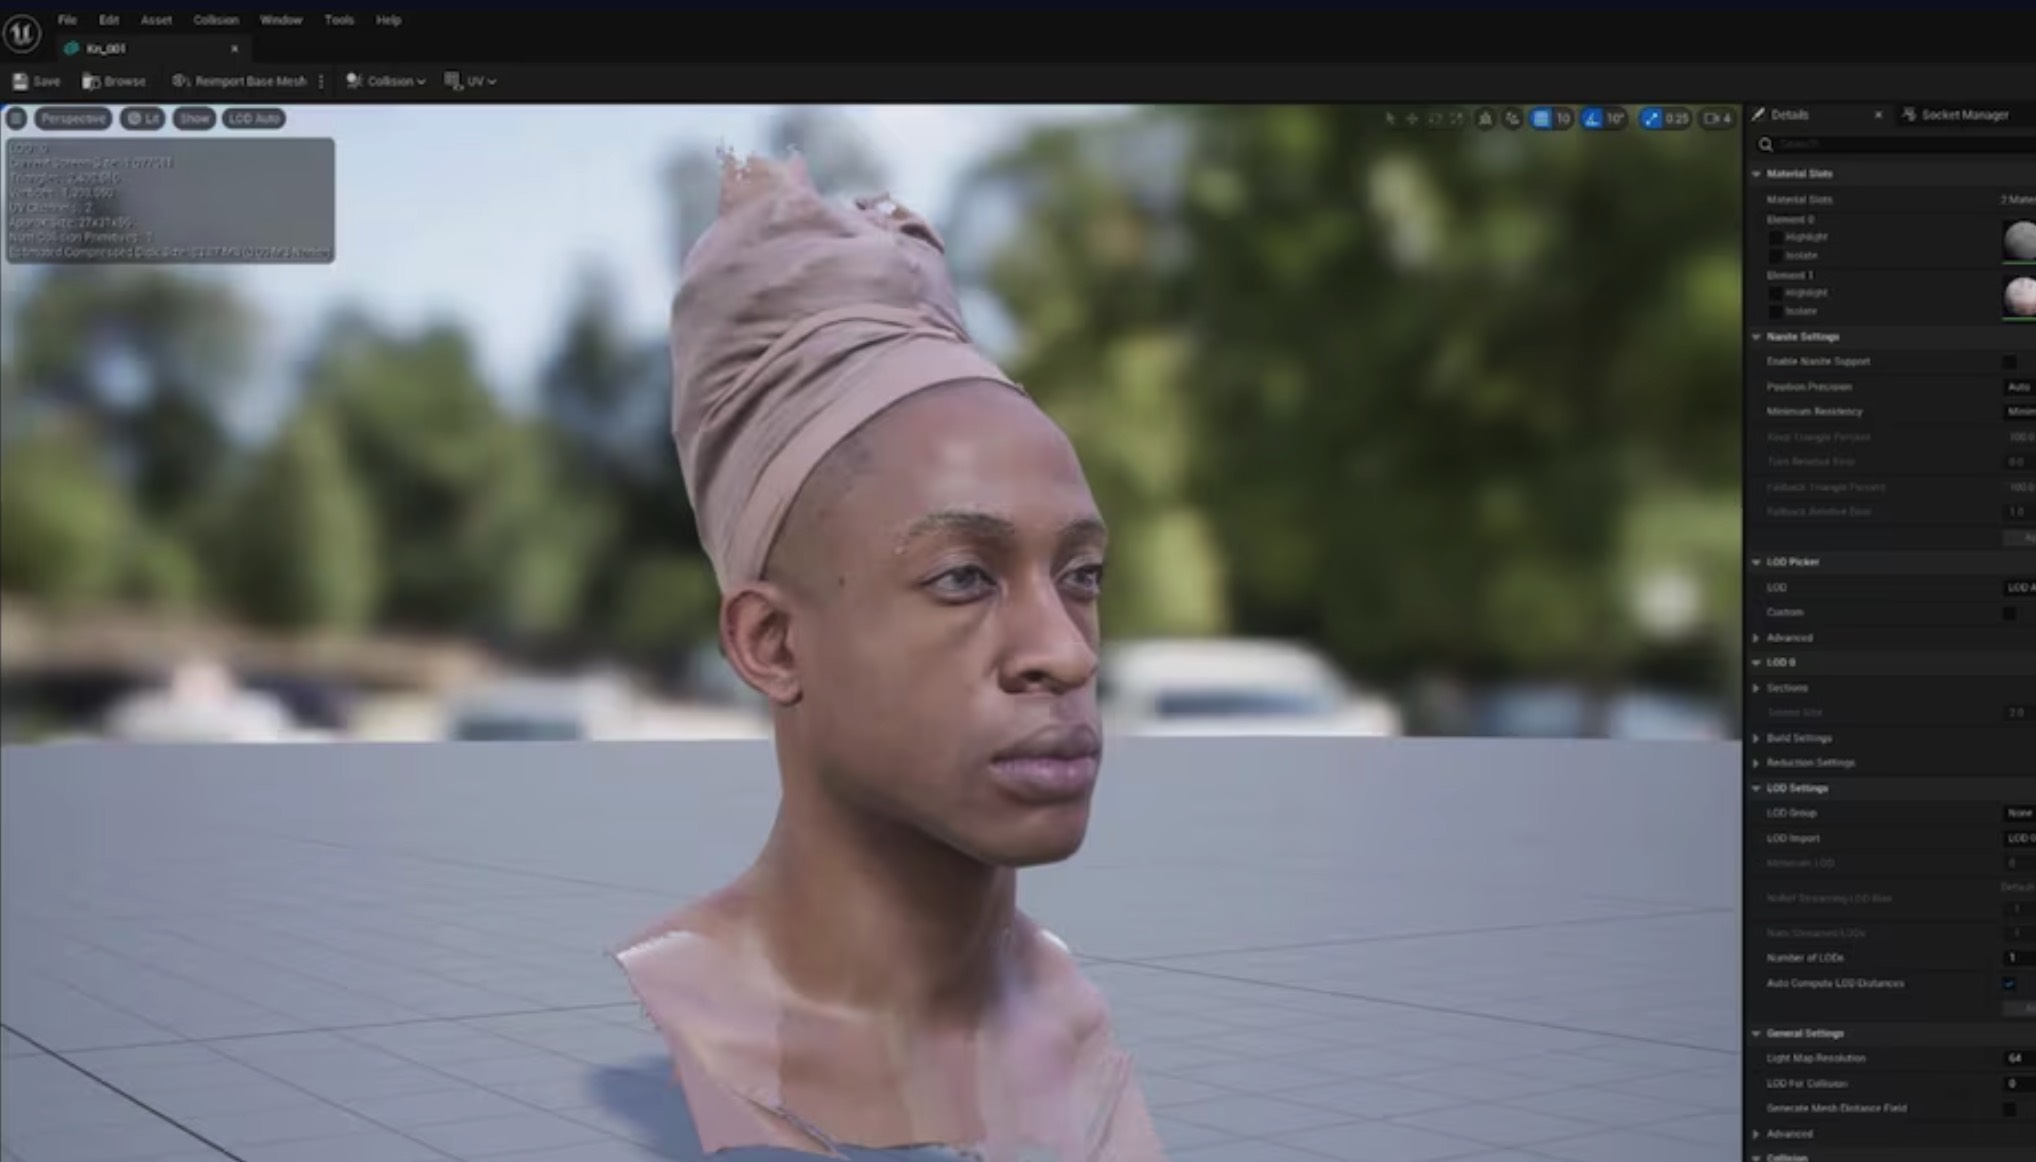Enable Highlight checkbox for Element 0
The image size is (2036, 1162).
[1776, 237]
